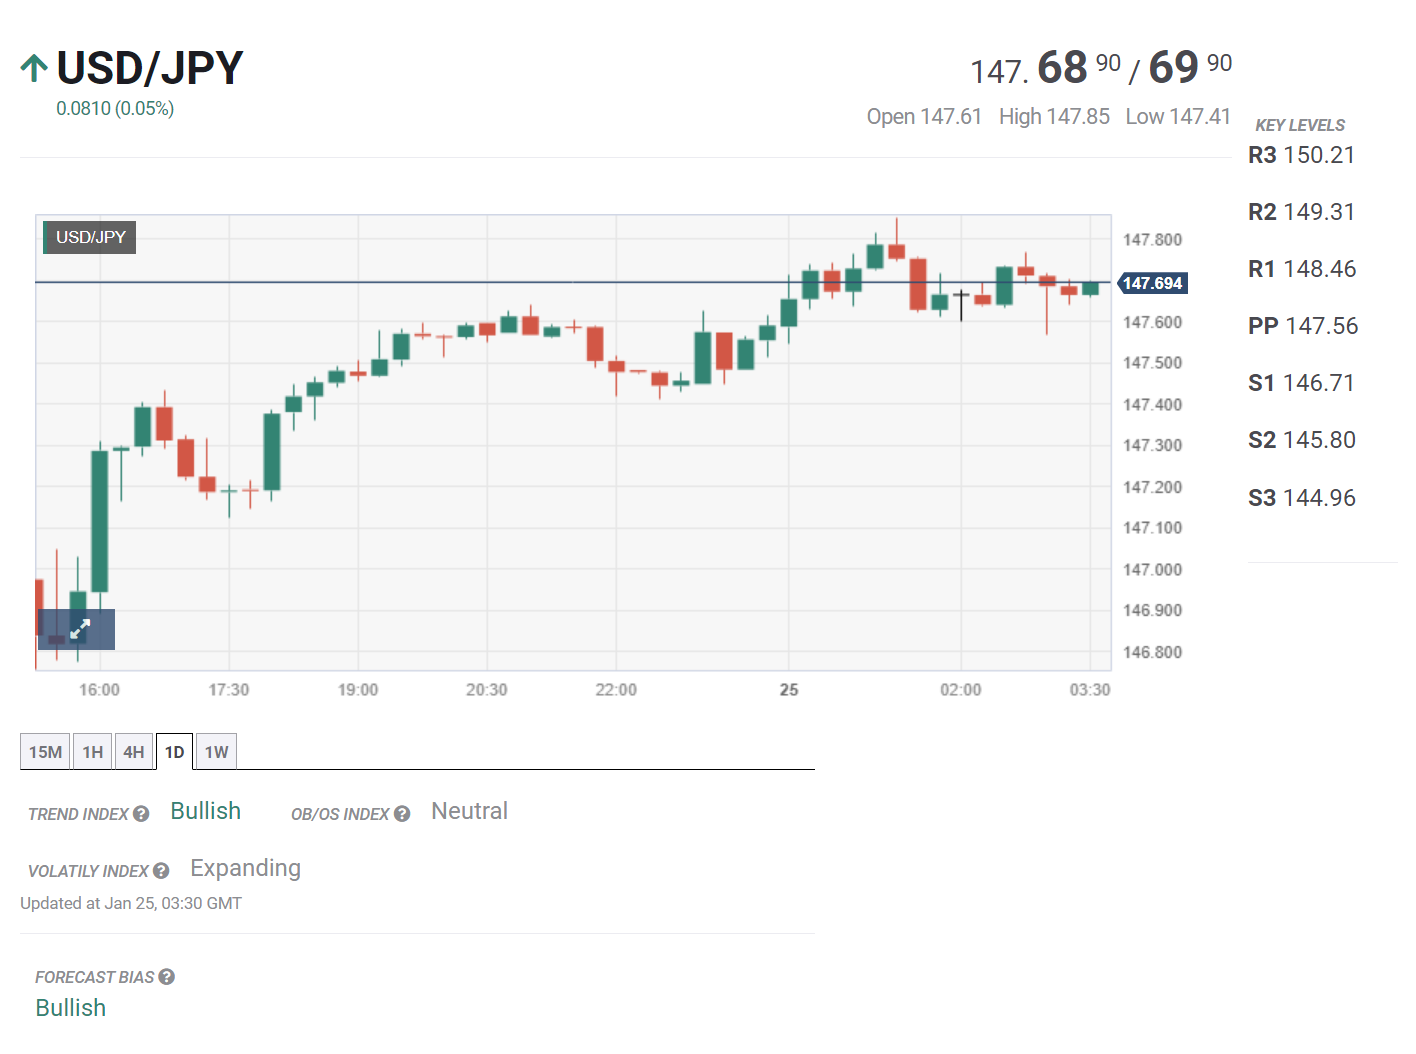Click the PP pivot value 147.56

click(x=1304, y=325)
